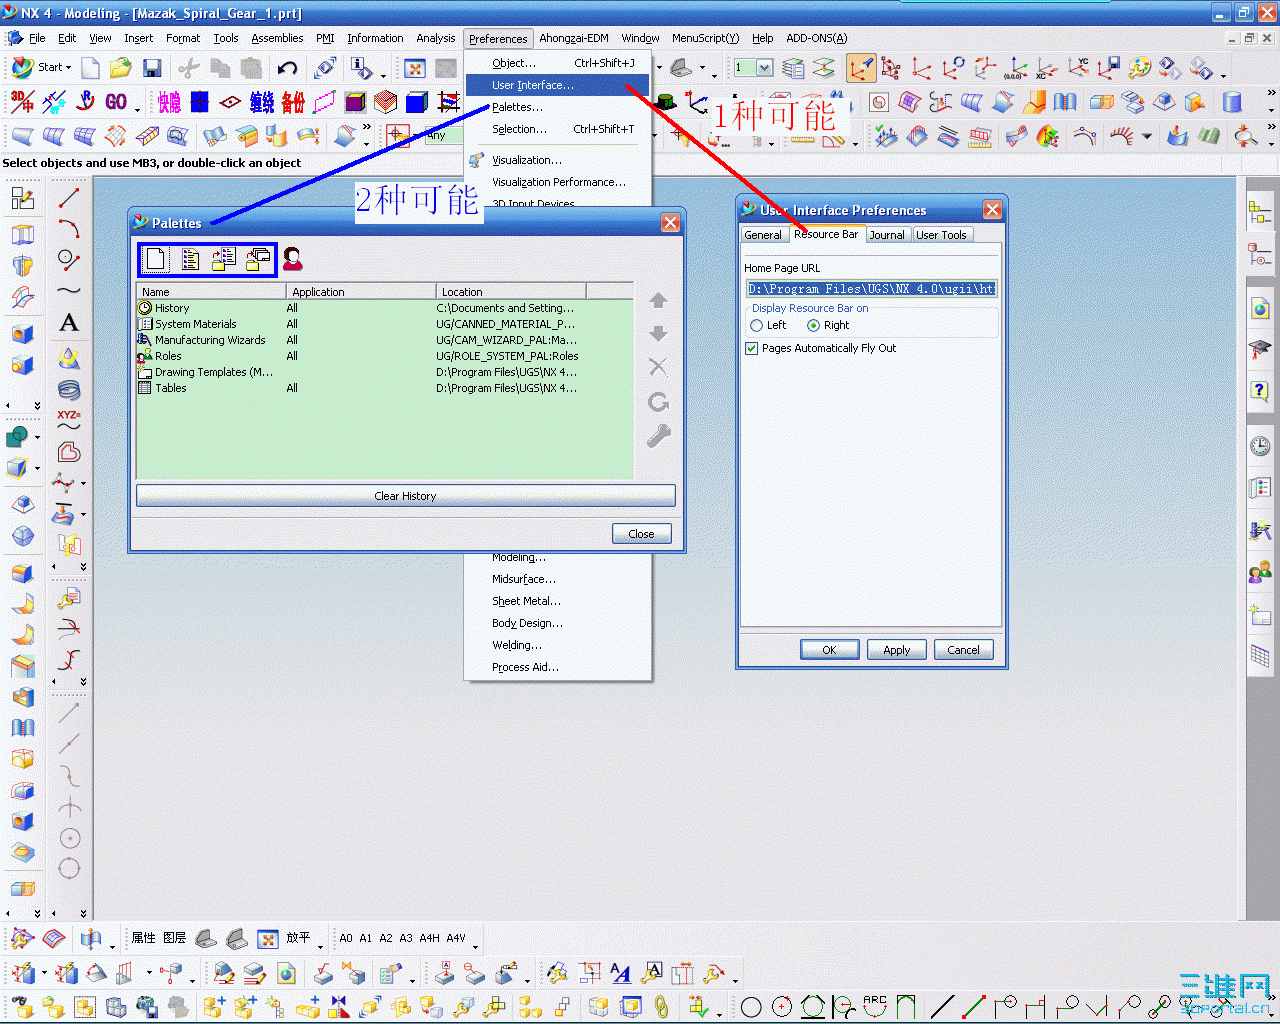
Task: Sort palettes by the Location column header
Action: 511,292
